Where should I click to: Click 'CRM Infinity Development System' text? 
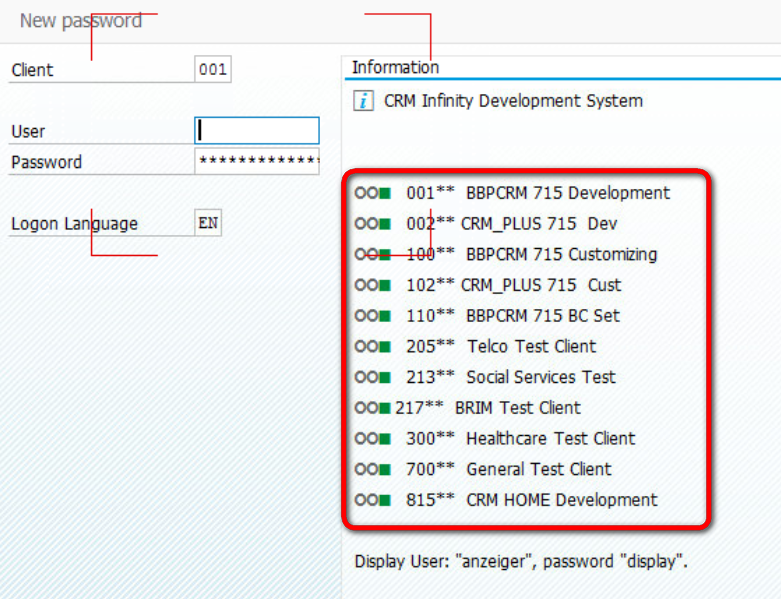513,101
